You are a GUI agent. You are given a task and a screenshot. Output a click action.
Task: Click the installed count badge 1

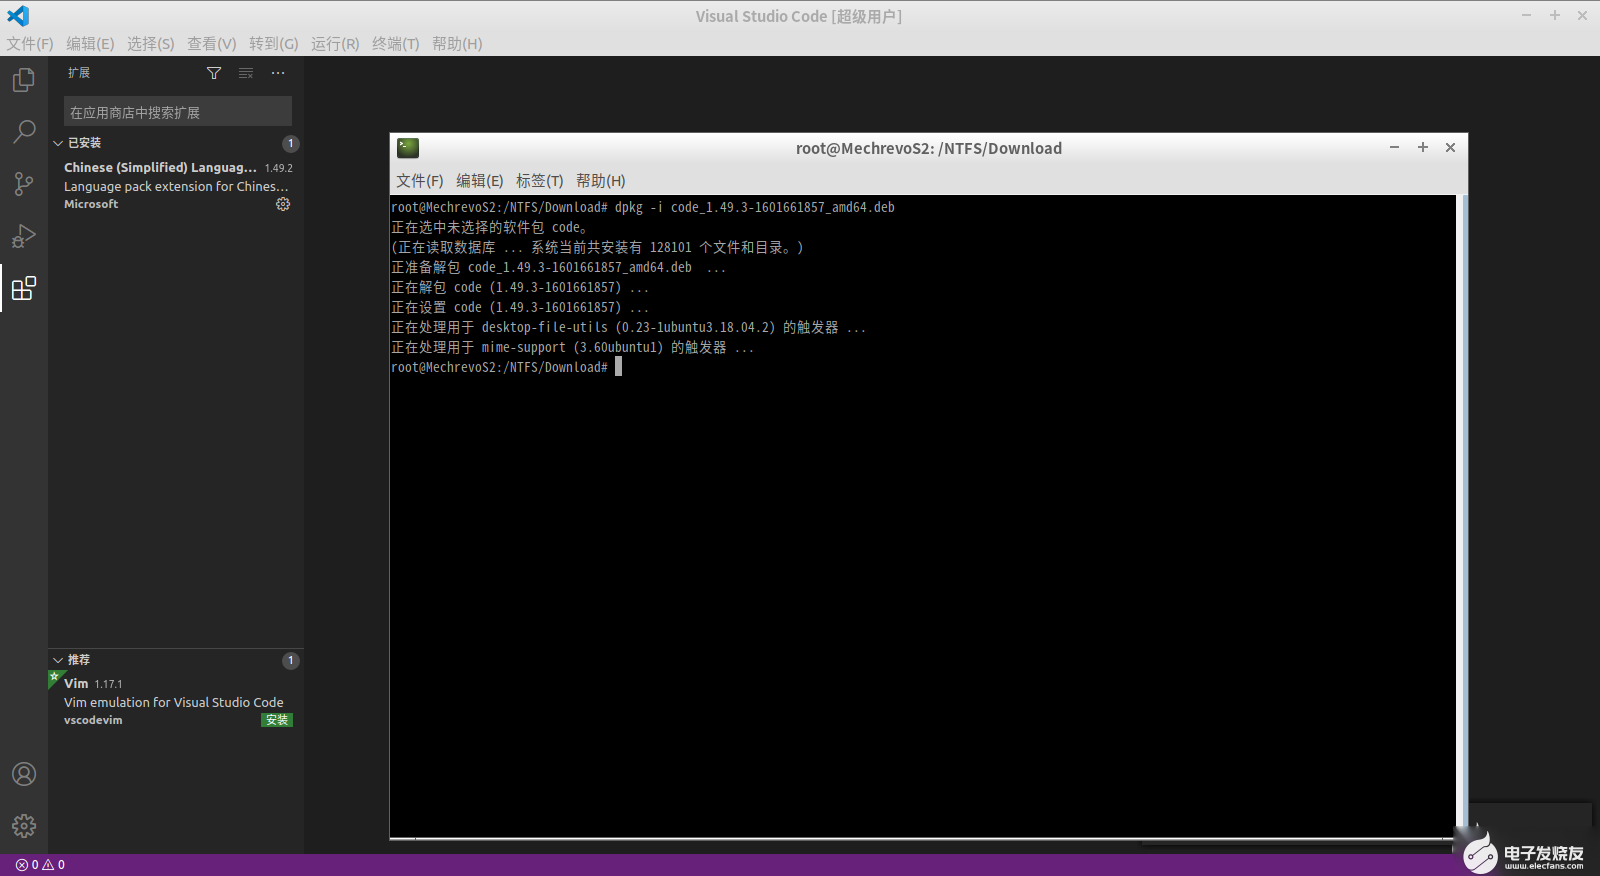click(291, 144)
